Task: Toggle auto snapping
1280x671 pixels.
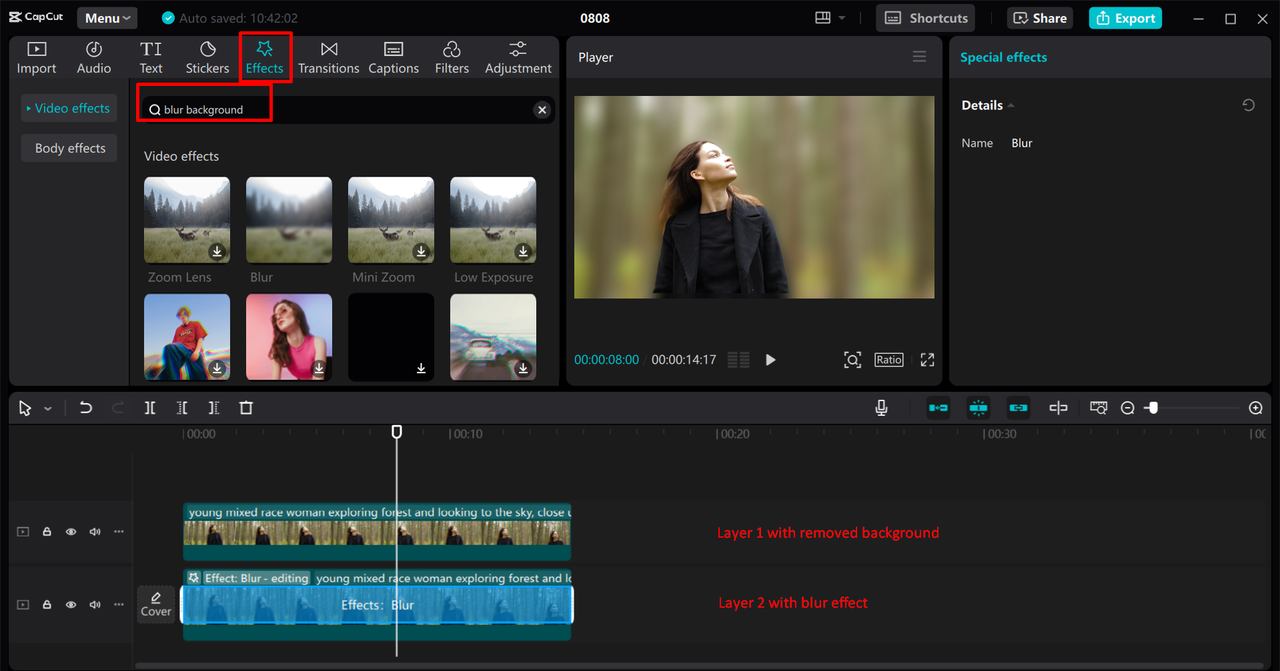Action: pos(978,408)
